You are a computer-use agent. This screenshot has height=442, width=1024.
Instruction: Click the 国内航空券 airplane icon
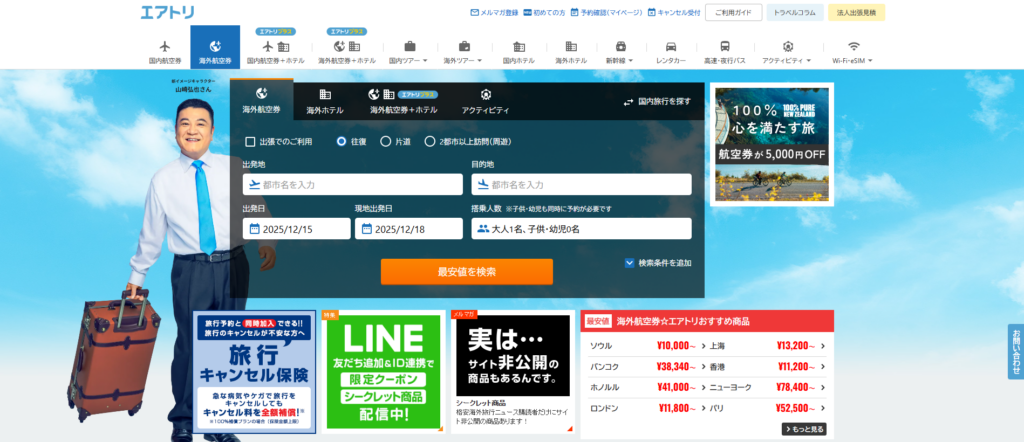164,46
